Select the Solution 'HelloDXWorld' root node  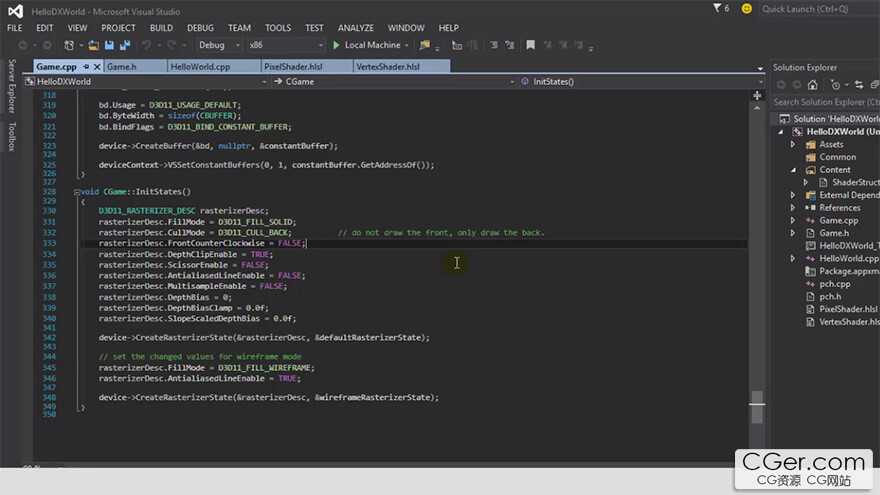click(836, 119)
